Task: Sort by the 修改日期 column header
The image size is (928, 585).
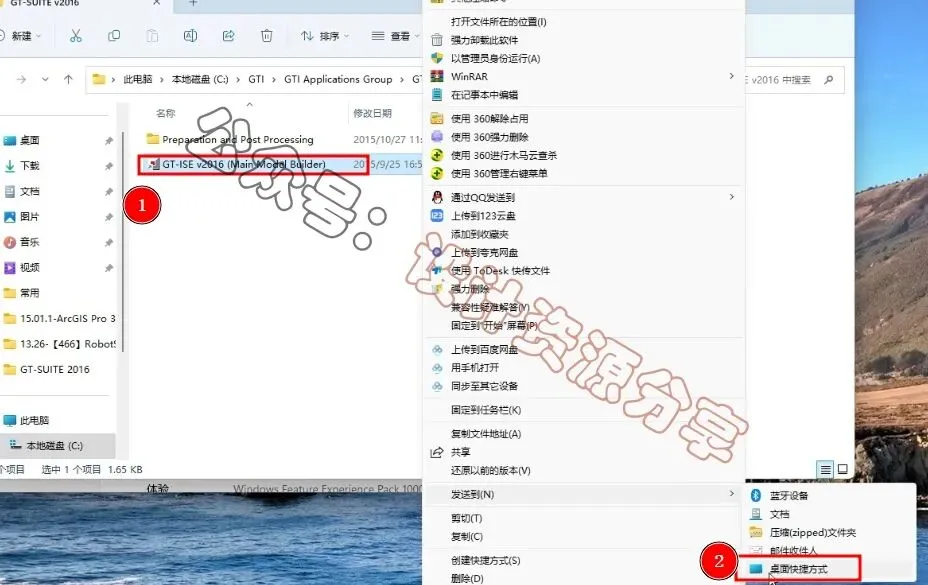Action: [x=372, y=113]
